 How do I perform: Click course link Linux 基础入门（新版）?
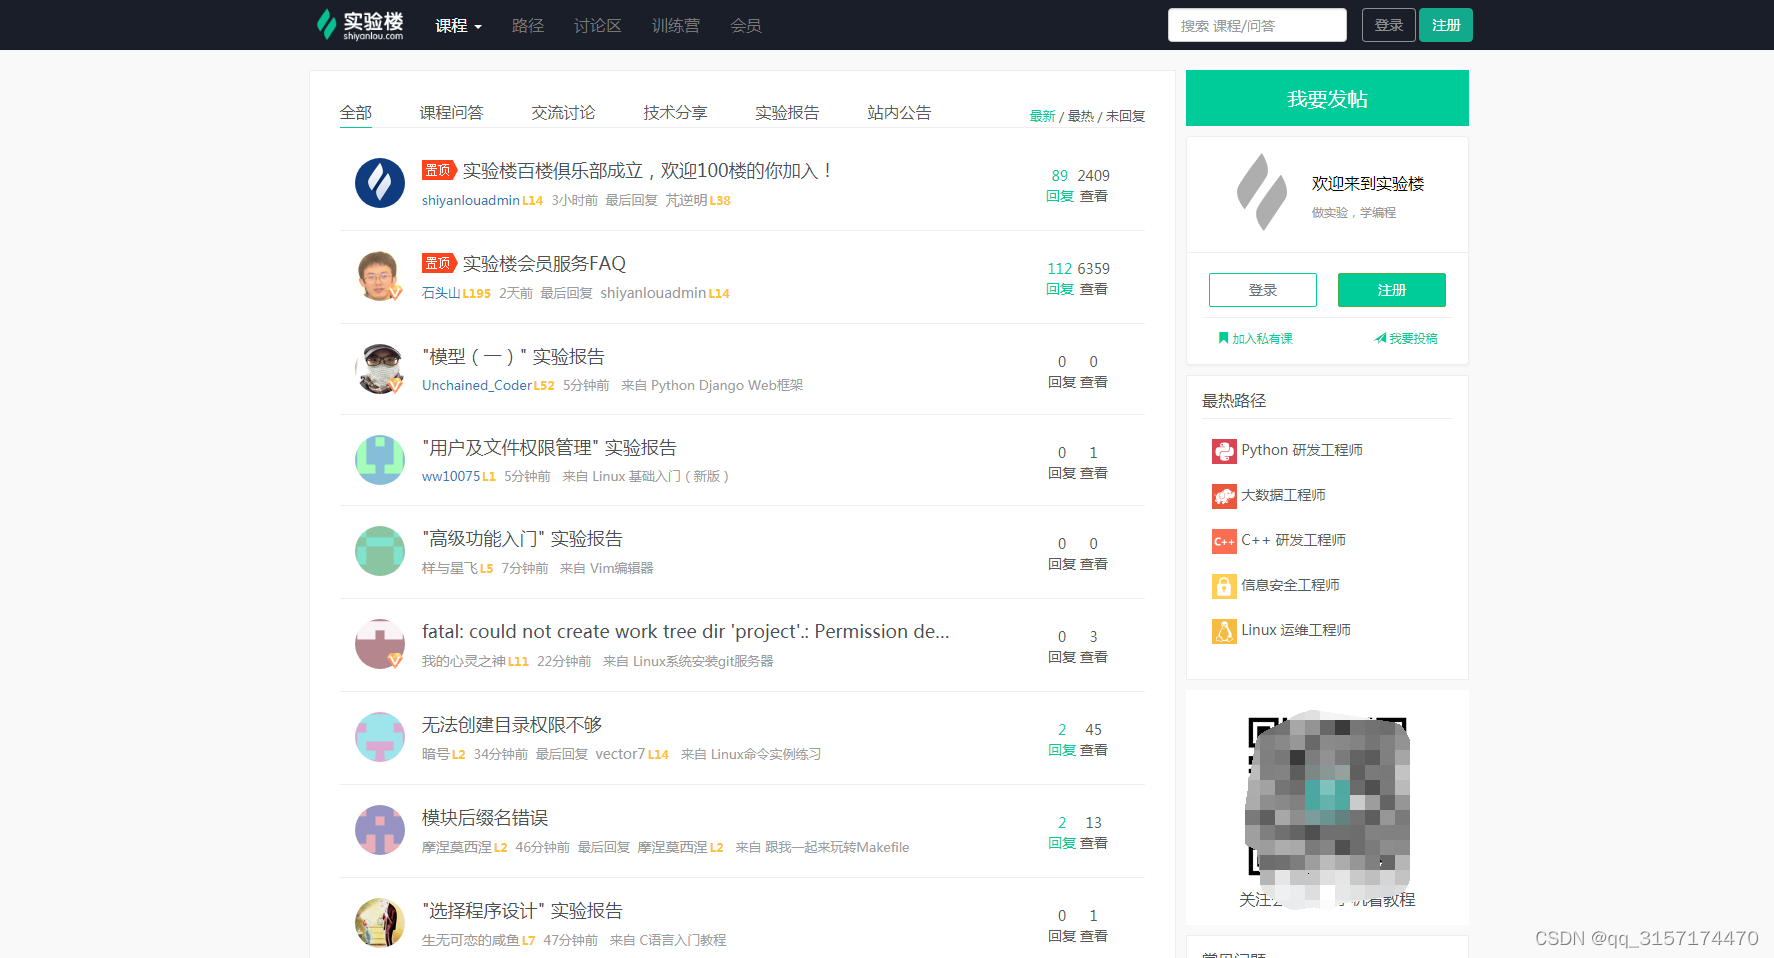pos(660,477)
